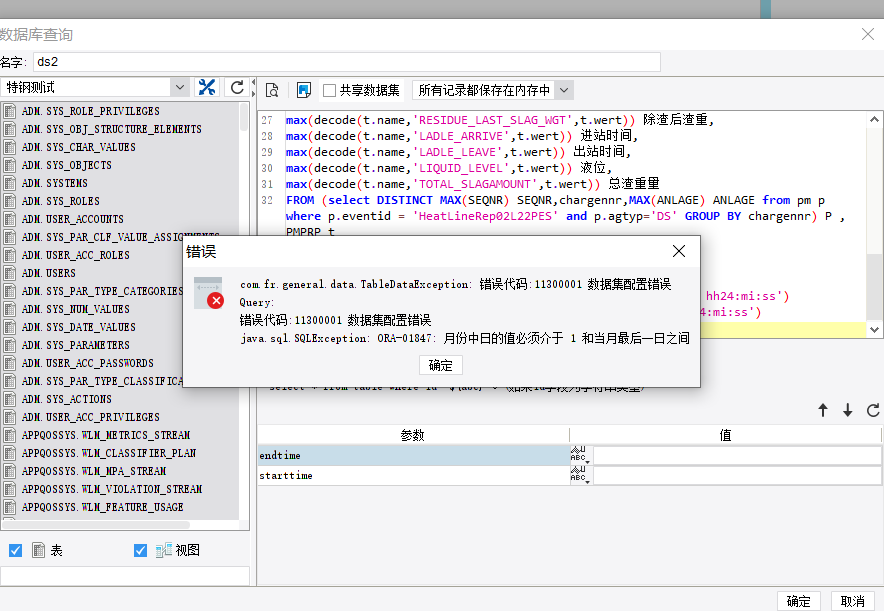Click the 取消 cancel button
Screen dimensions: 884x611
852,601
